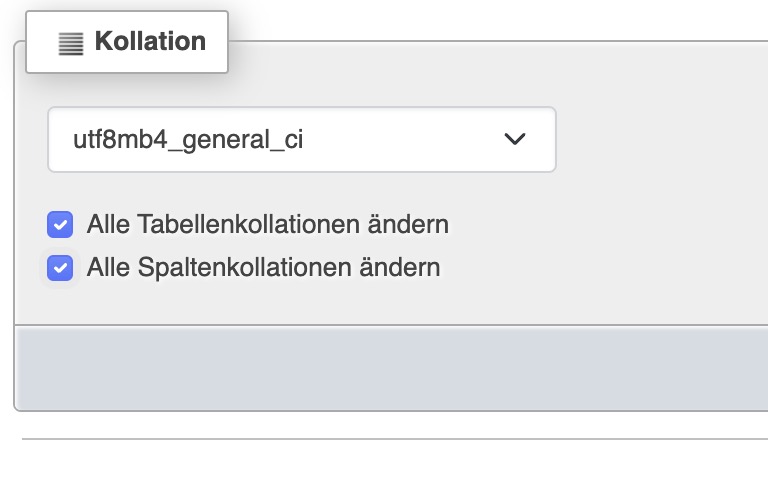Click the bold Kollation heading text

coord(150,41)
